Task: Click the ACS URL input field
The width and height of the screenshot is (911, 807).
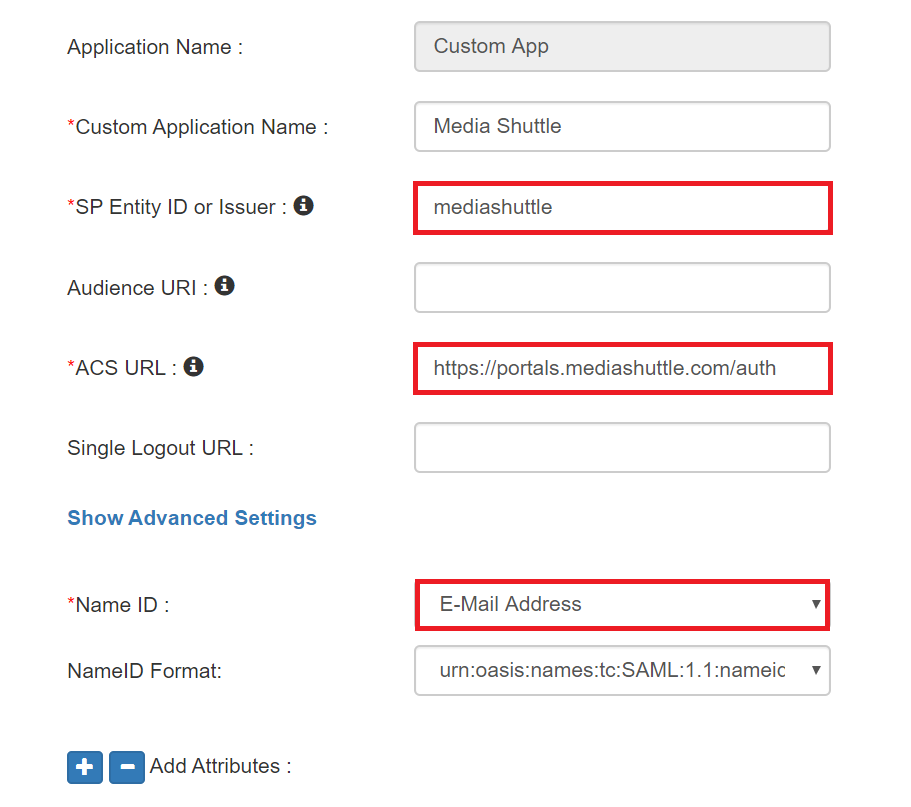Action: click(622, 368)
